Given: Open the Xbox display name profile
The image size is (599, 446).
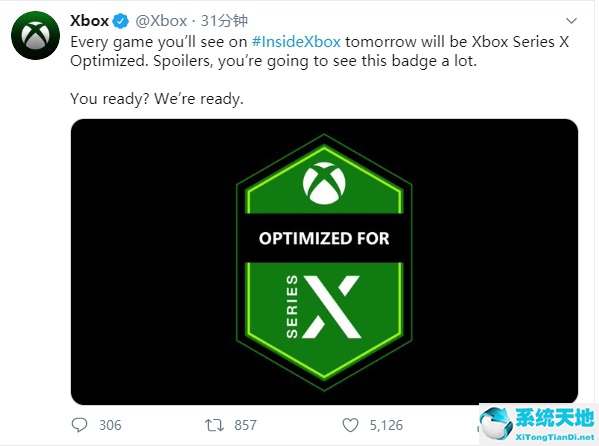Looking at the screenshot, I should click(x=89, y=21).
